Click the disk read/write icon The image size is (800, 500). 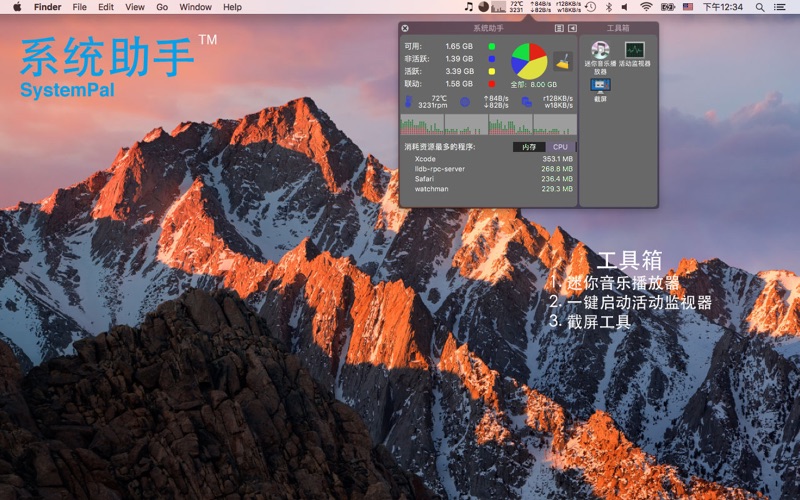(527, 102)
